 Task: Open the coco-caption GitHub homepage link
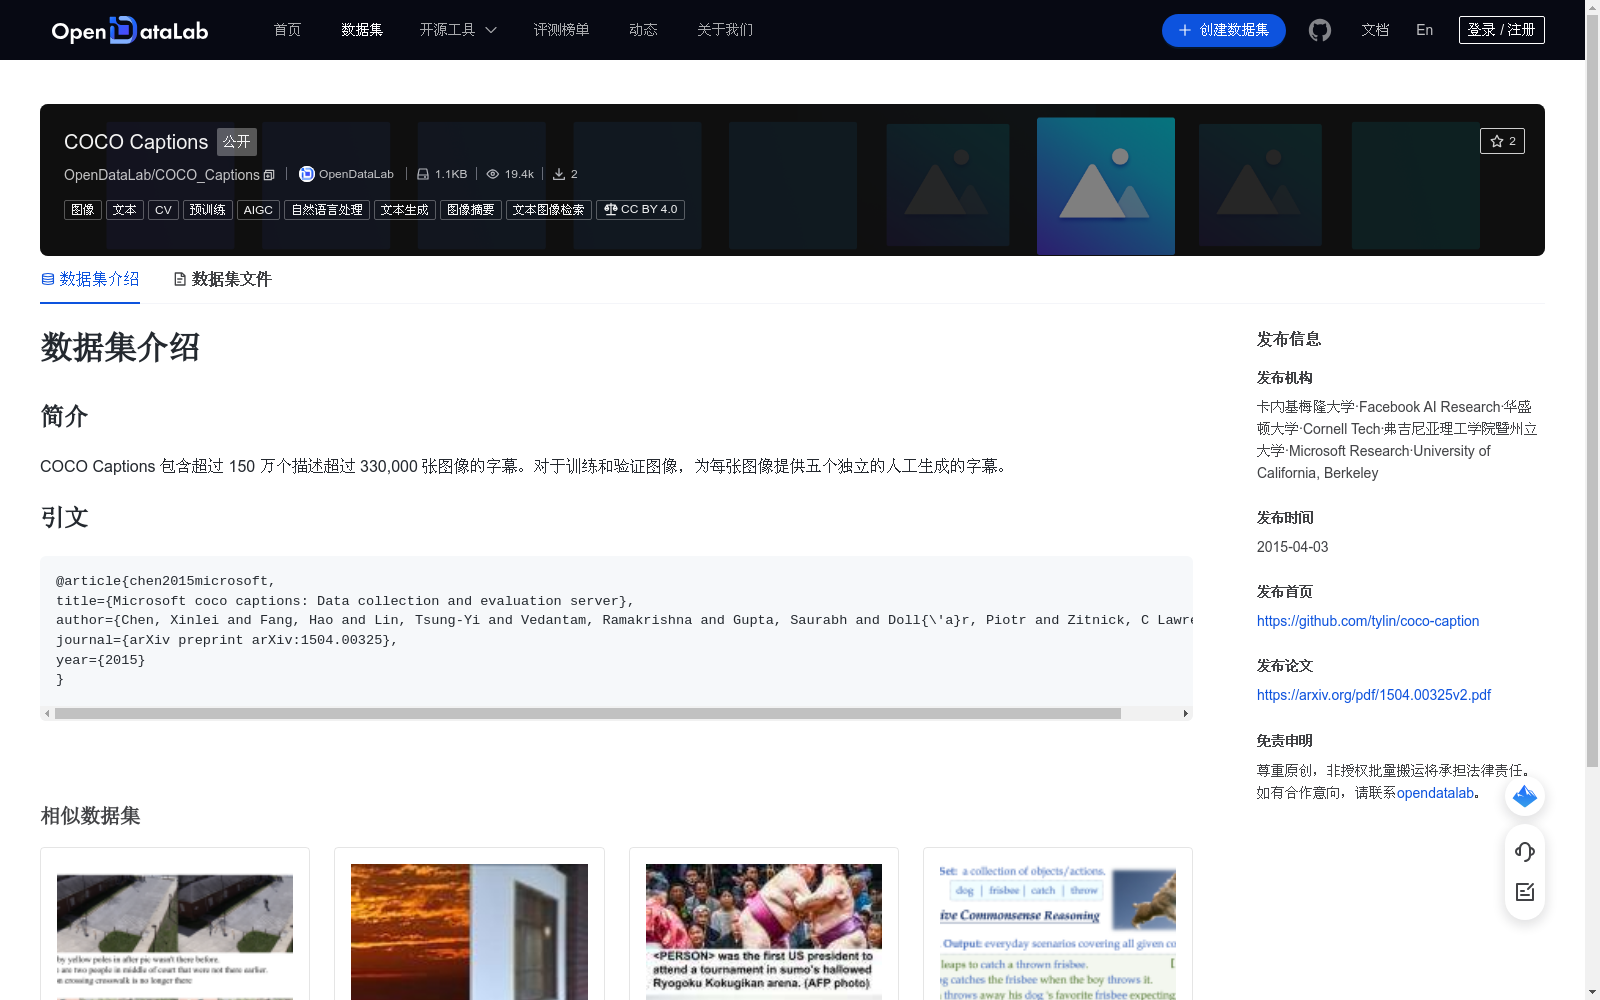click(x=1368, y=621)
